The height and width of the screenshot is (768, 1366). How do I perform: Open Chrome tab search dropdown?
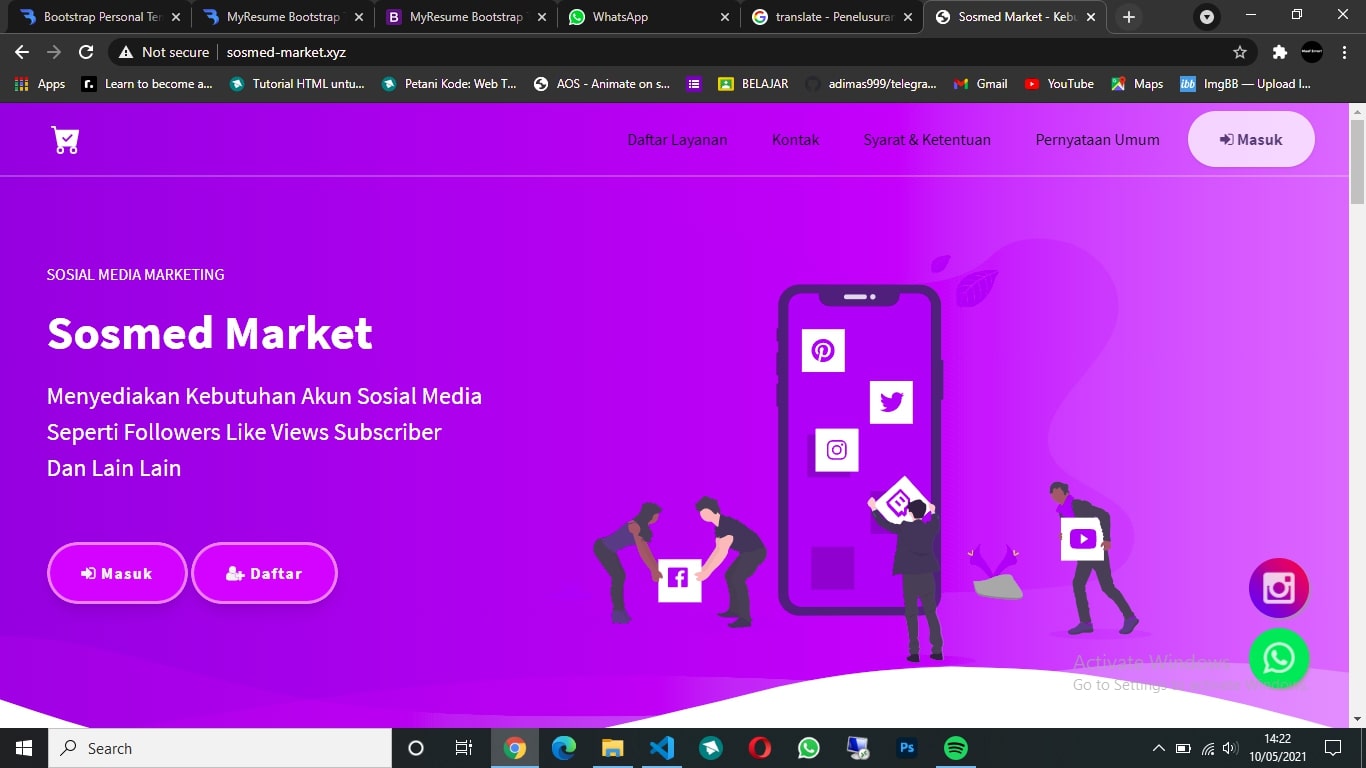point(1207,17)
